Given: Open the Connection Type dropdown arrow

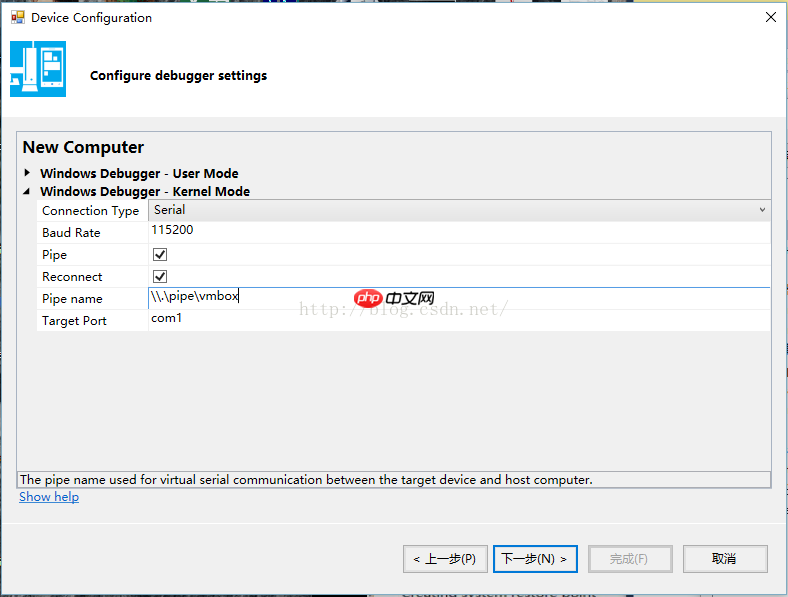Looking at the screenshot, I should [x=762, y=210].
